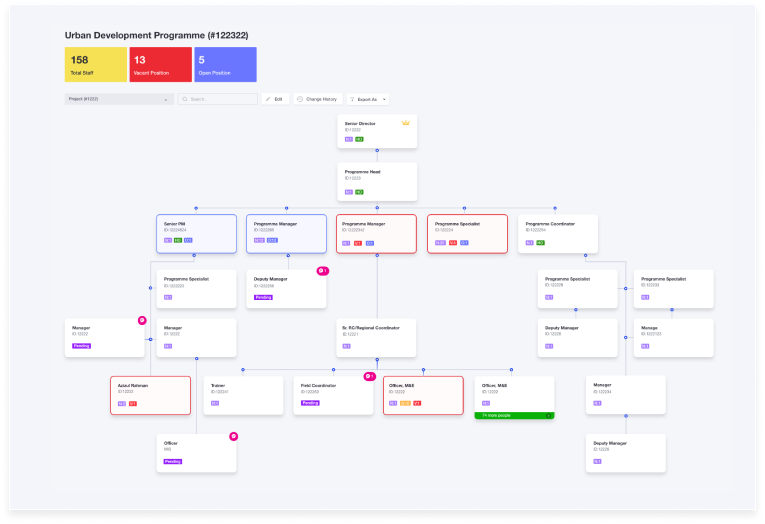The width and height of the screenshot is (765, 524).
Task: Click the Change History button
Action: [x=318, y=99]
